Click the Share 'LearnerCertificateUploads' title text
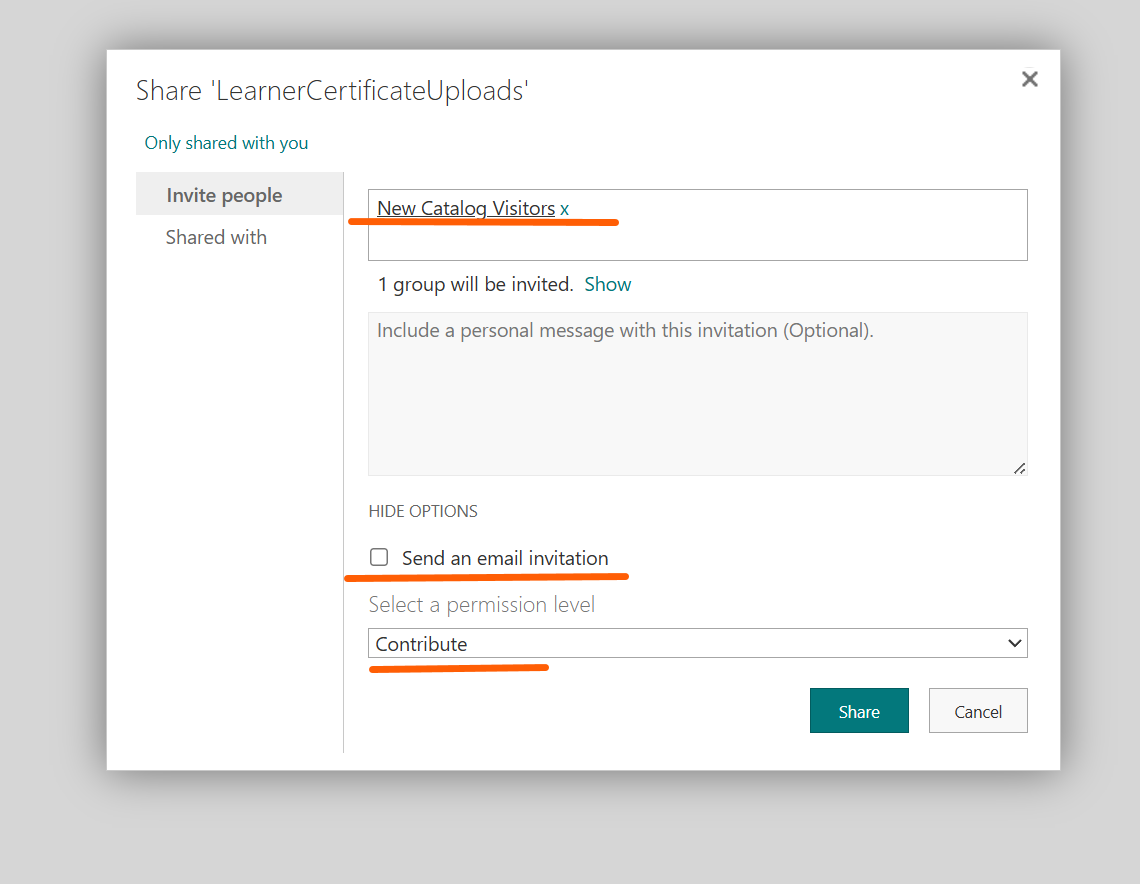 coord(332,91)
